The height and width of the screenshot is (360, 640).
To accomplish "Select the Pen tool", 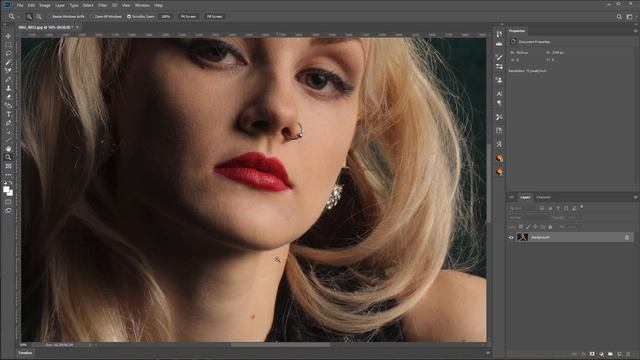I will (8, 123).
